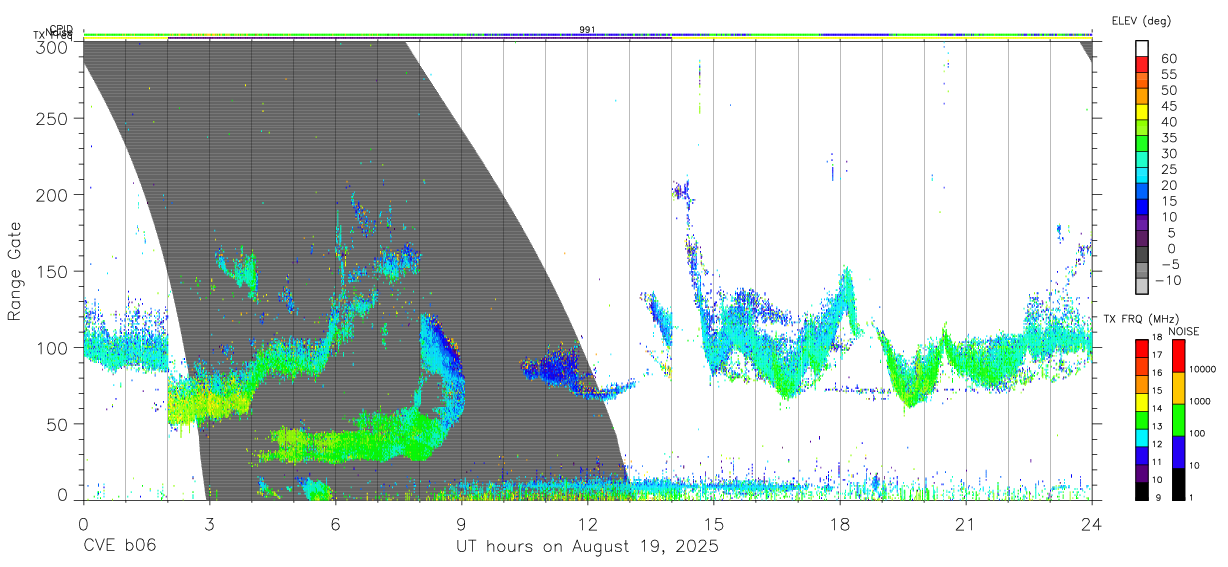Click the '45' elevation legend label
Viewport: 1228px width, 567px height.
1169,105
